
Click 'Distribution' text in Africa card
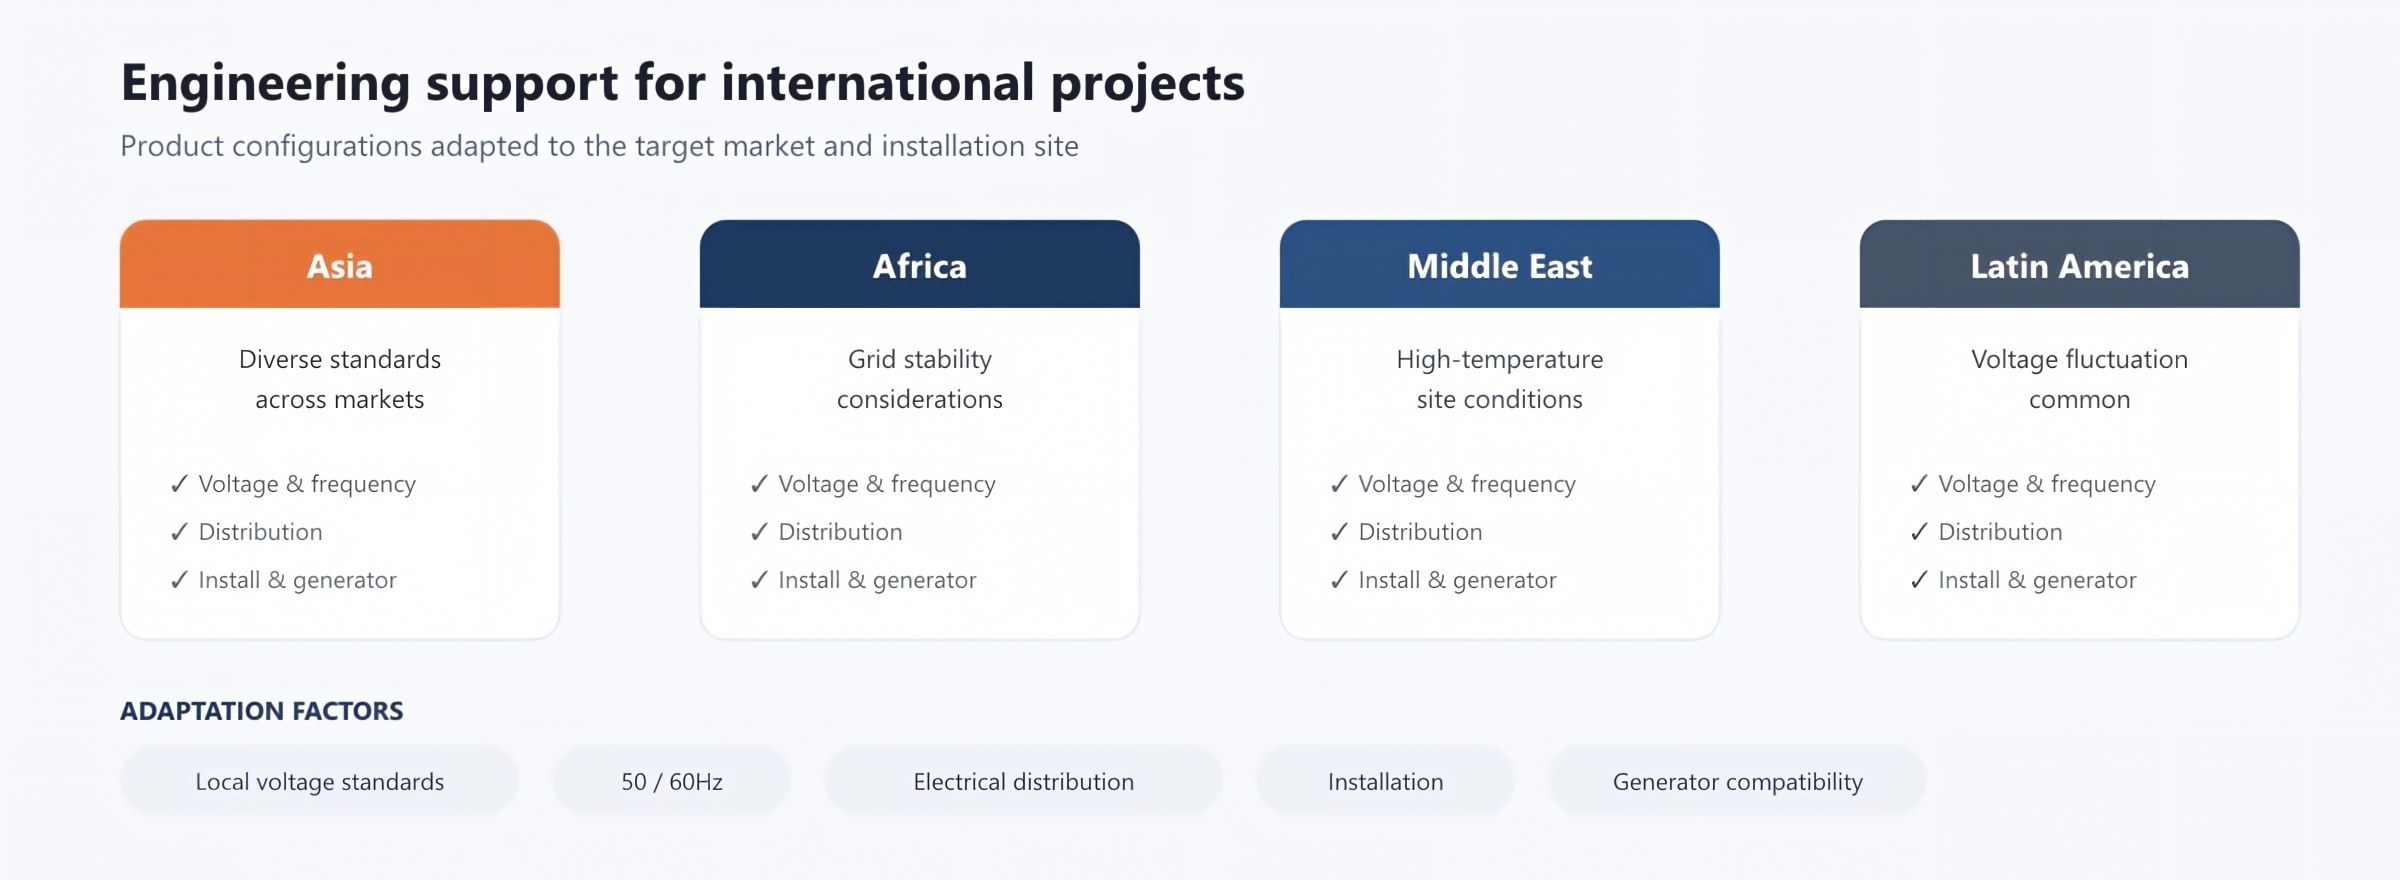point(840,532)
